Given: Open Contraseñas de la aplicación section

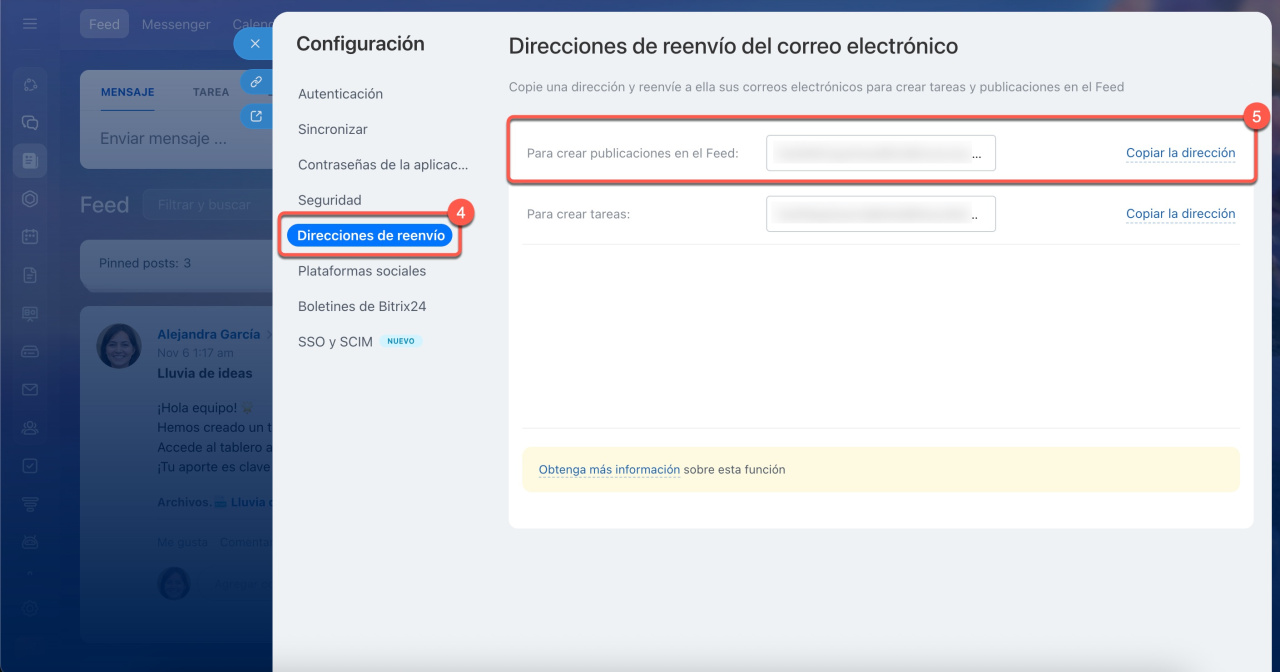Looking at the screenshot, I should point(383,165).
